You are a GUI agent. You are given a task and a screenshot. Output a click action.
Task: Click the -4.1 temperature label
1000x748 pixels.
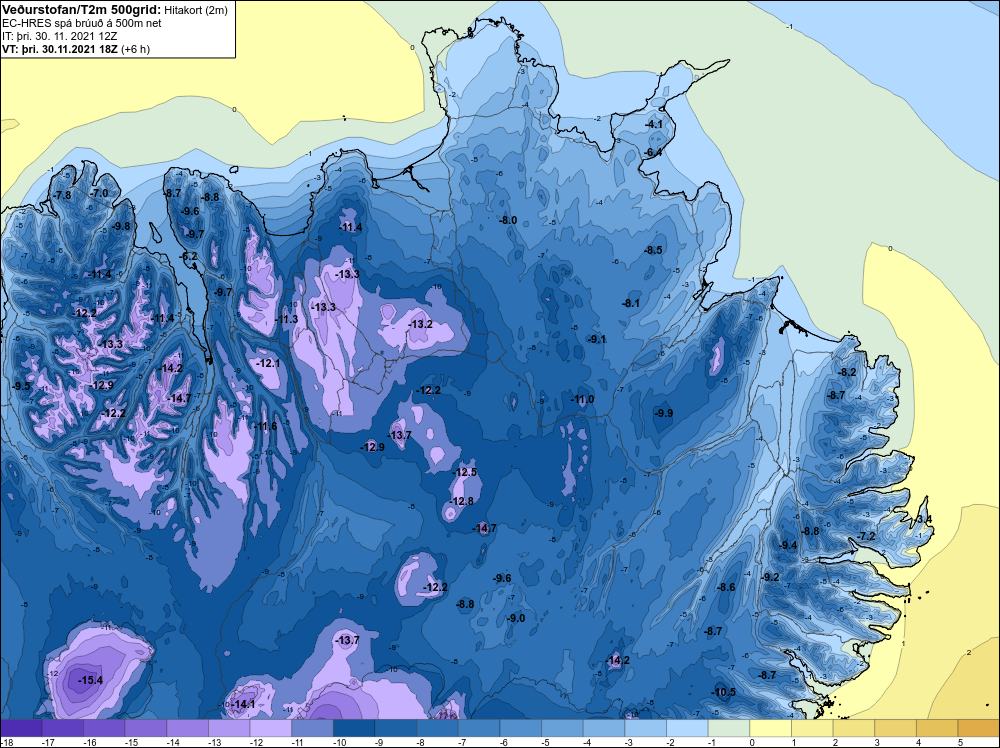[x=654, y=124]
